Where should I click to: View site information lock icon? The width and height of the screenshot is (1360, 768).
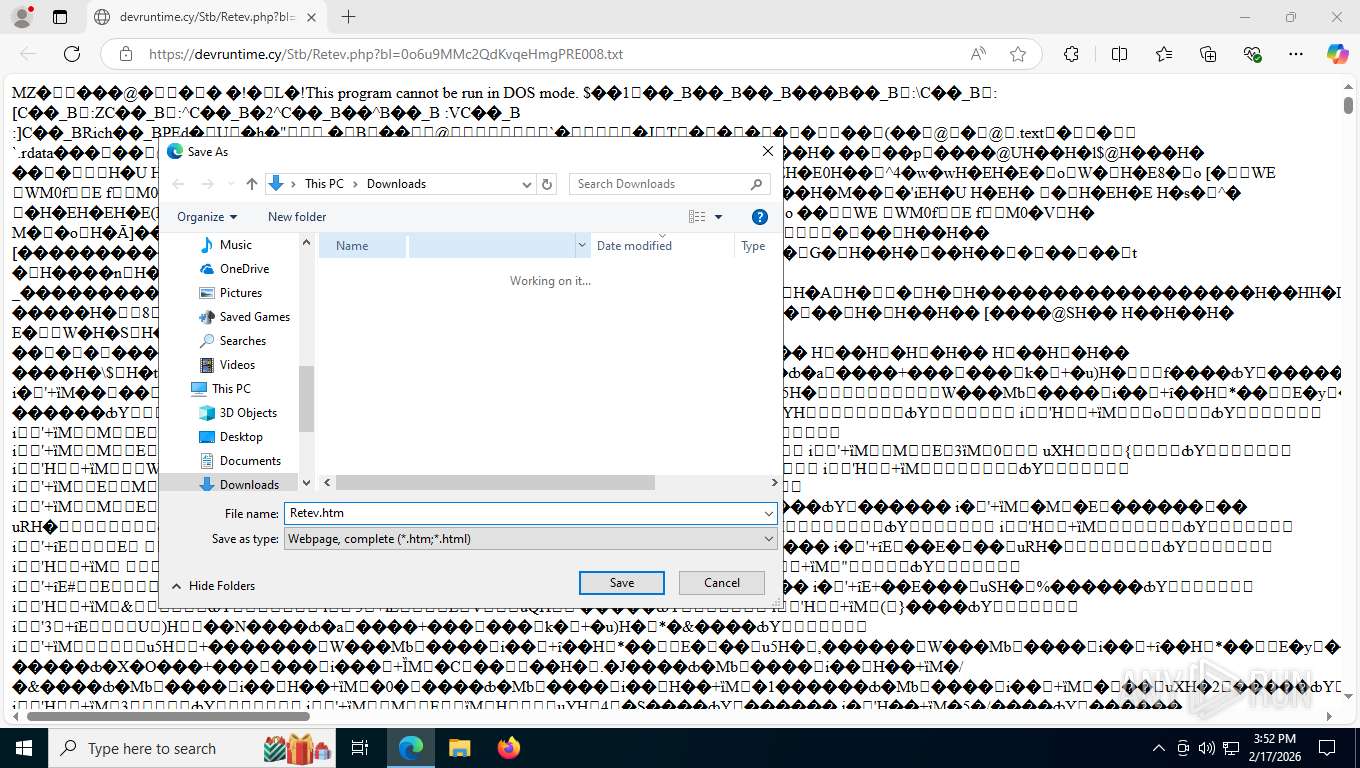(x=125, y=54)
